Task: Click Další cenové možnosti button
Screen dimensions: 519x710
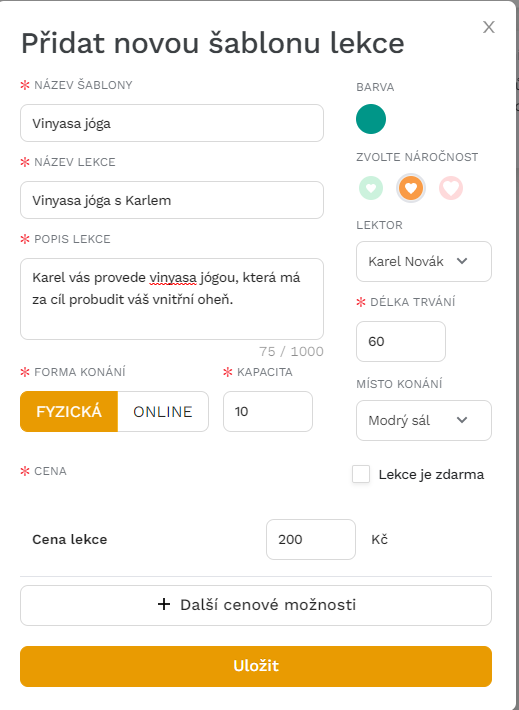Action: [256, 605]
